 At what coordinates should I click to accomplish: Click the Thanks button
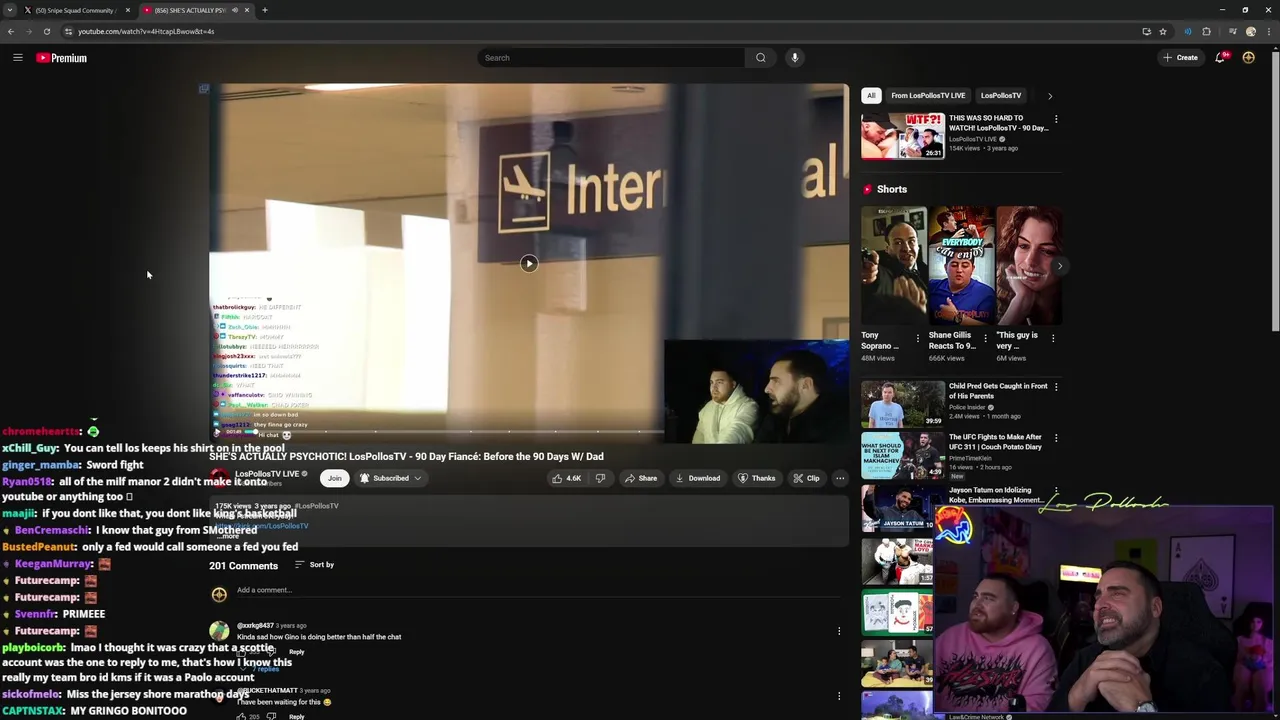click(x=757, y=478)
